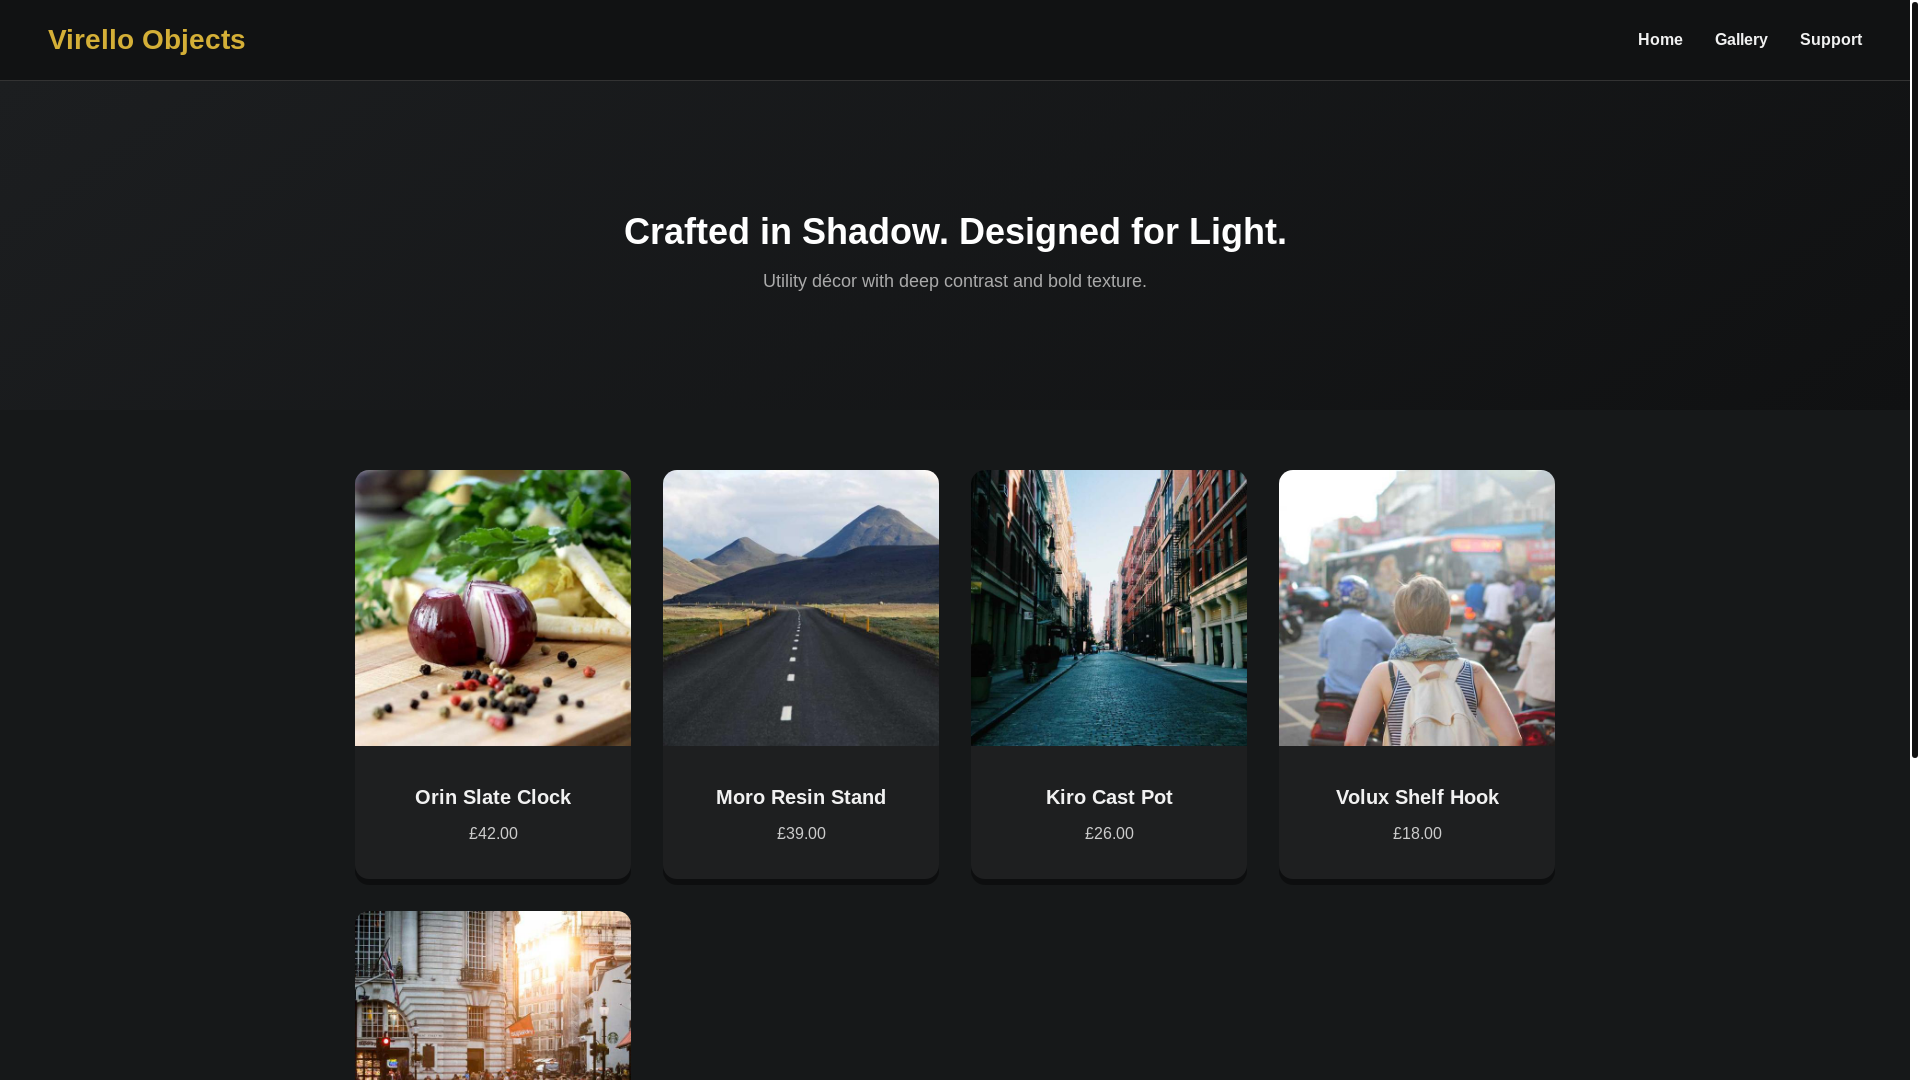Open the Virello Objects logo link

[x=146, y=39]
